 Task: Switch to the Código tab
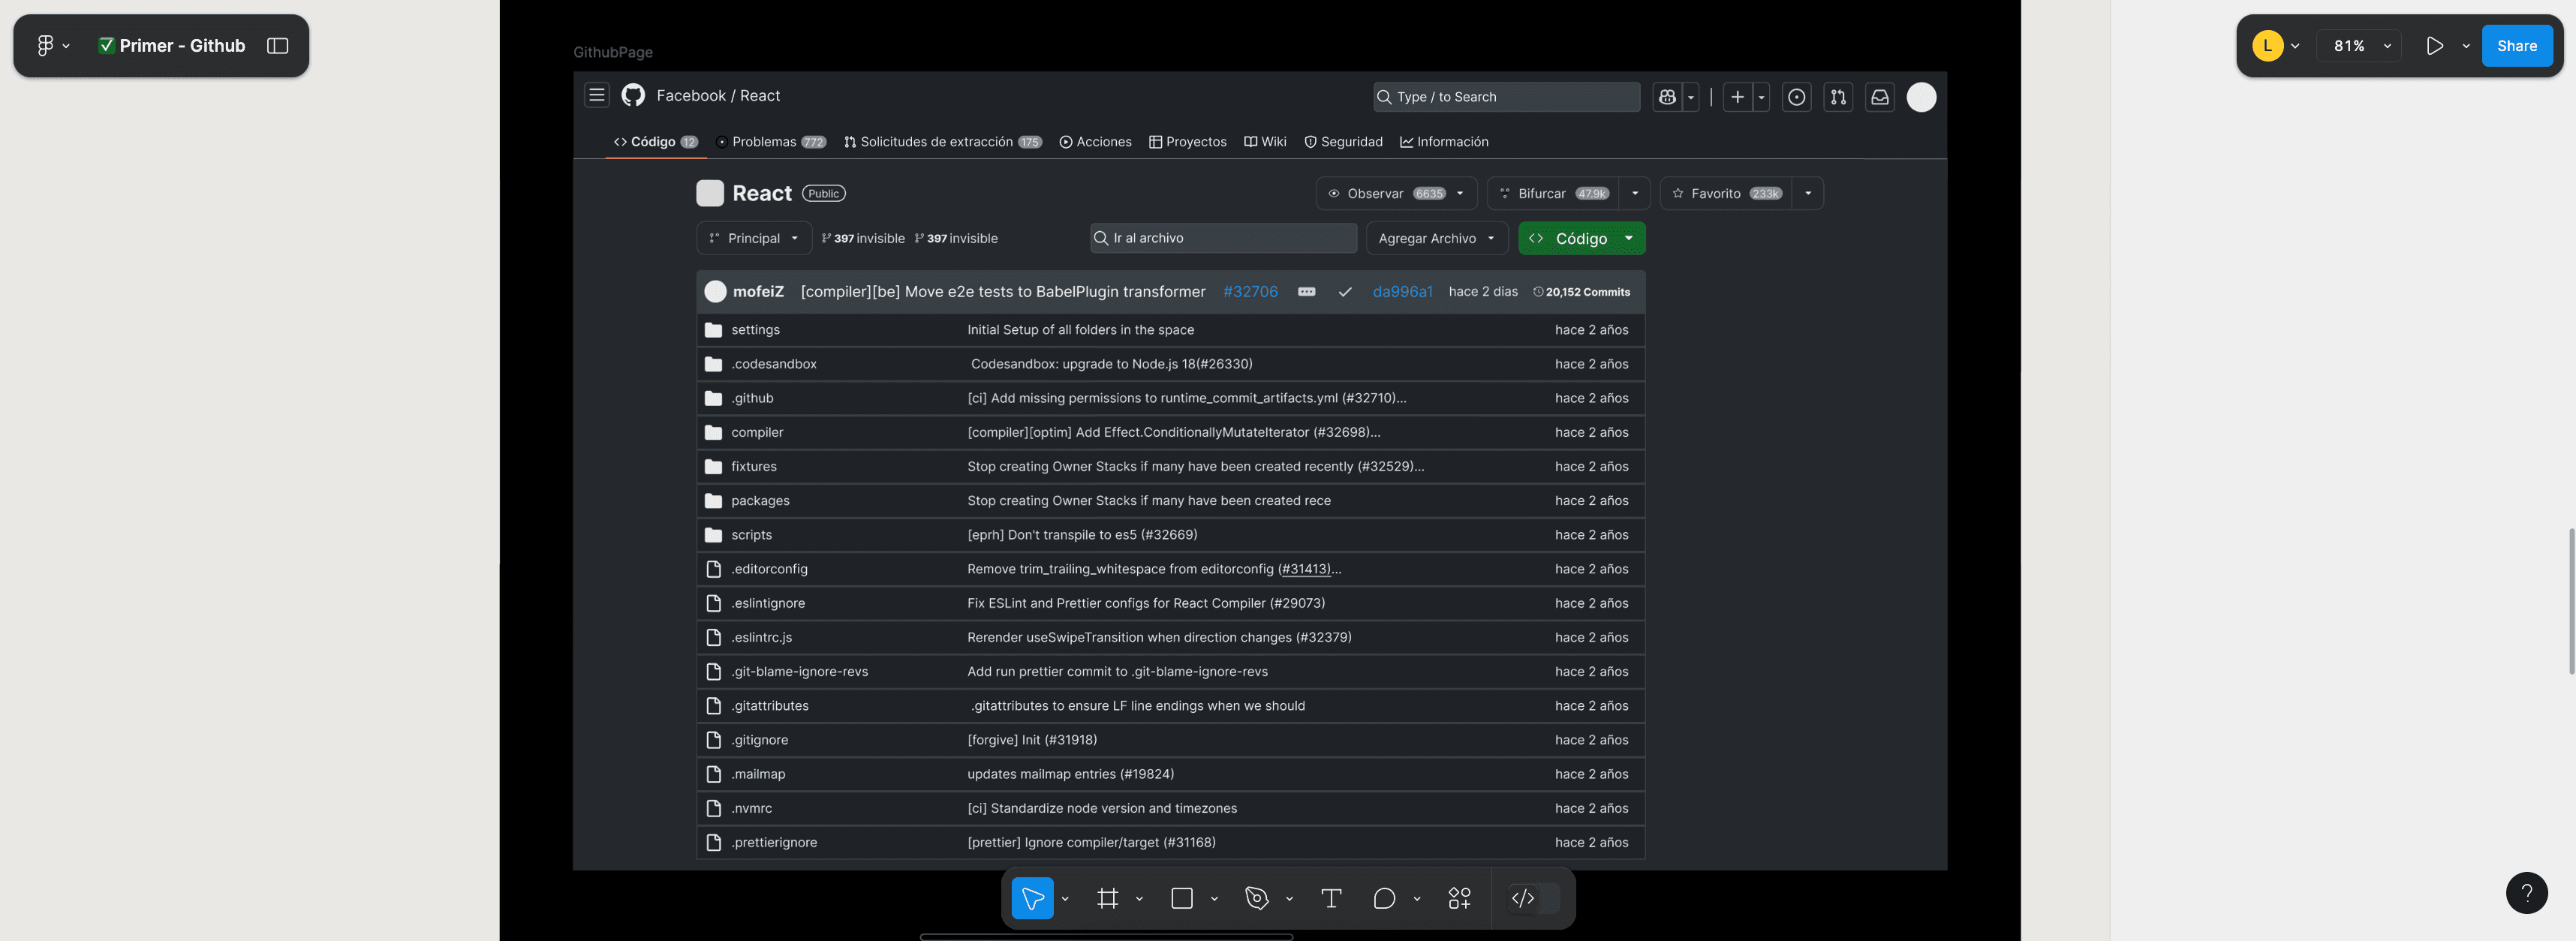pos(656,142)
